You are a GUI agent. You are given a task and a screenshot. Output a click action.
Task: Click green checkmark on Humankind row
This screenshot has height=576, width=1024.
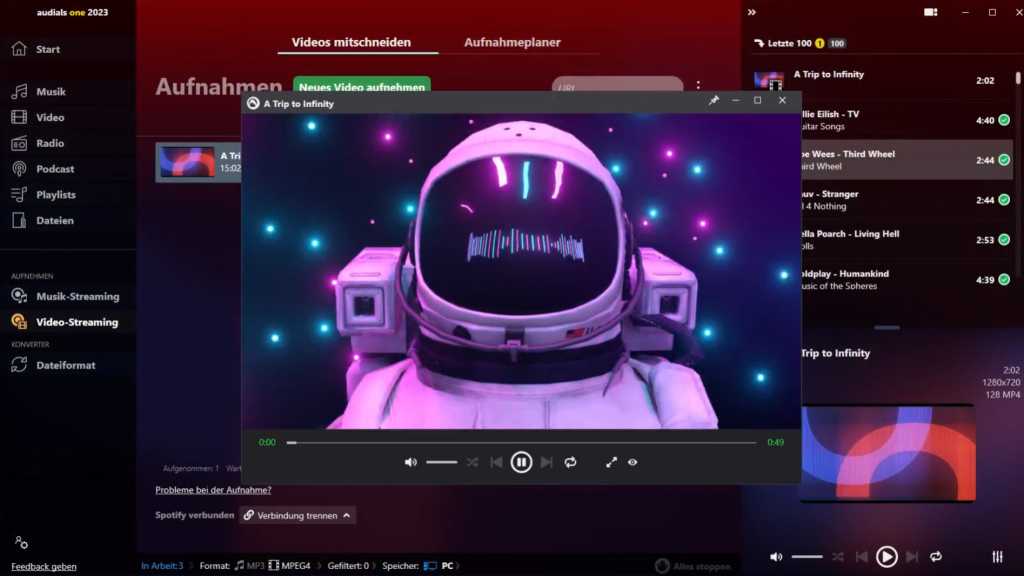point(1004,280)
